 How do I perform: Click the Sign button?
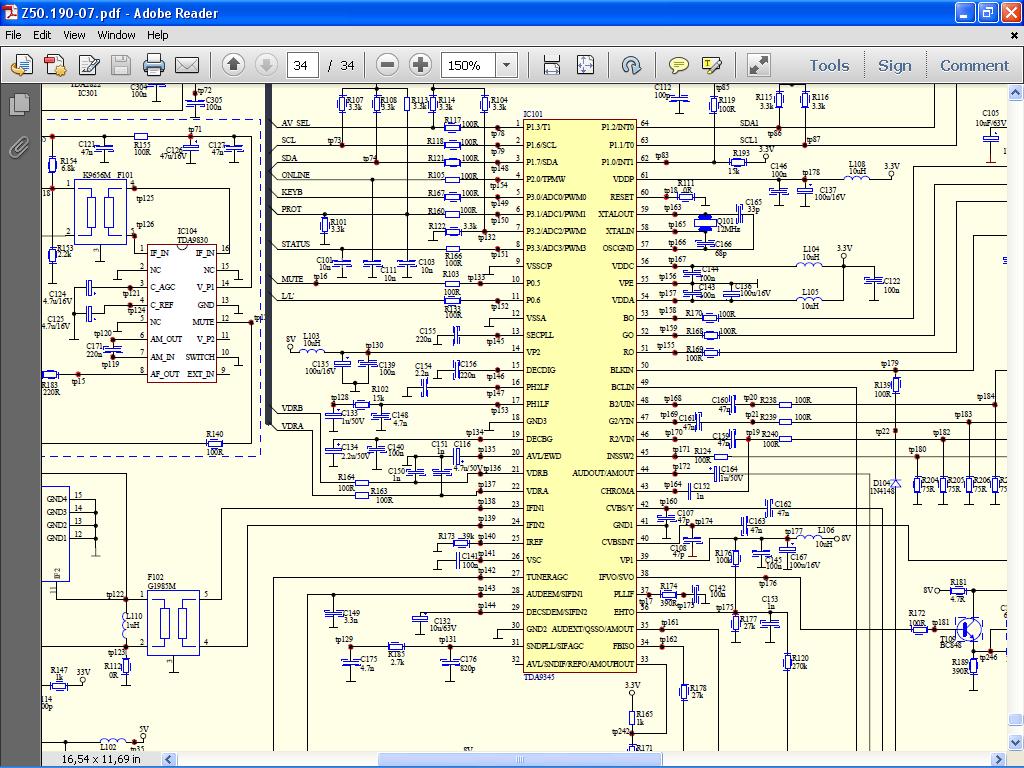click(x=894, y=66)
